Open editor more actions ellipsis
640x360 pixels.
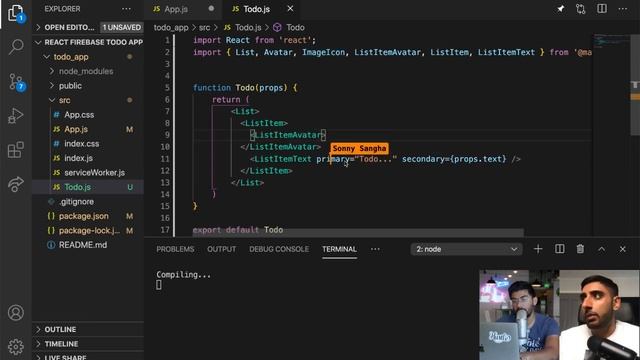pyautogui.click(x=622, y=9)
